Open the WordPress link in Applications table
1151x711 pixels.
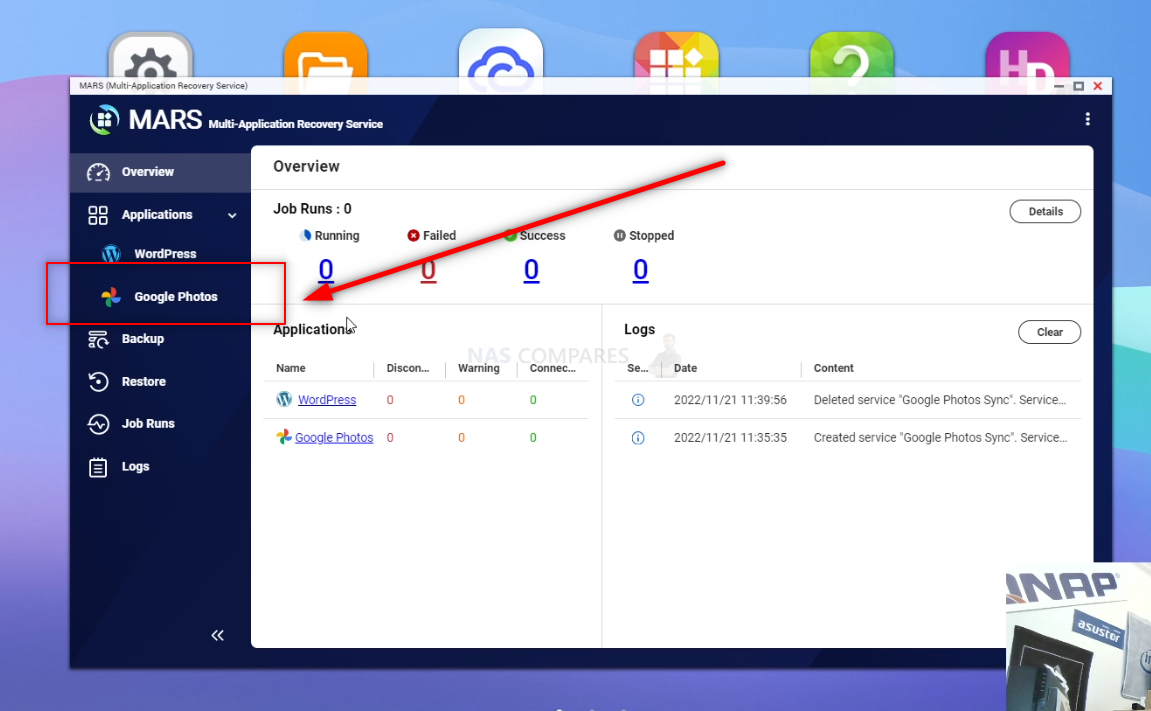[x=327, y=399]
